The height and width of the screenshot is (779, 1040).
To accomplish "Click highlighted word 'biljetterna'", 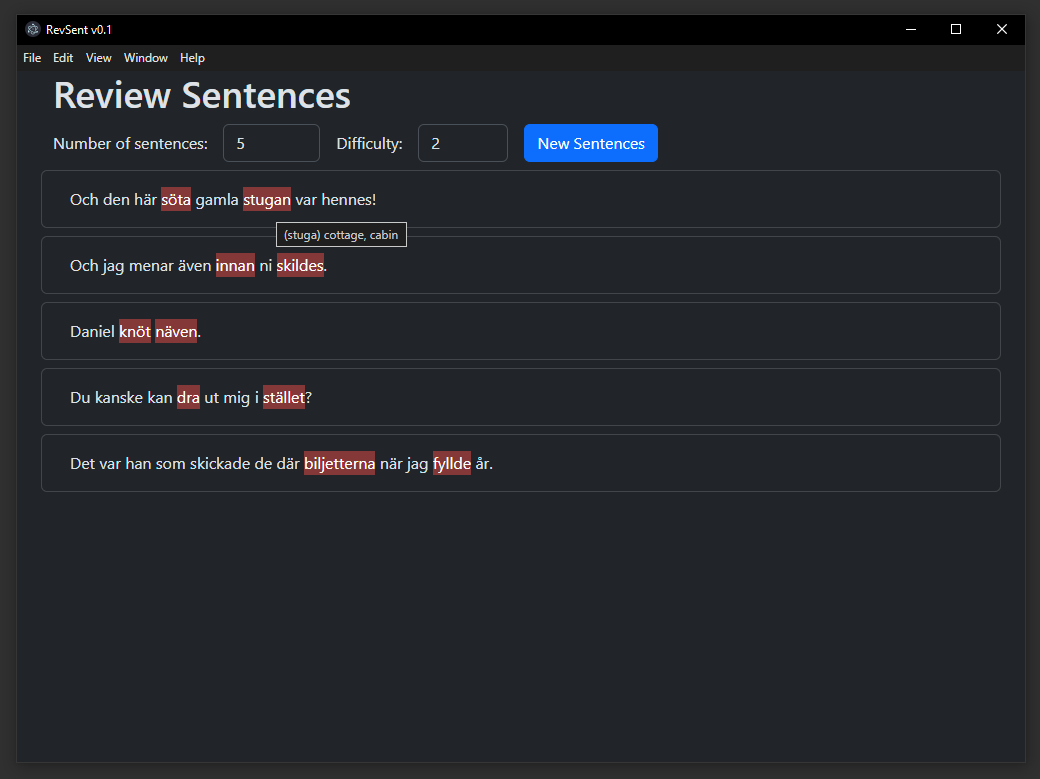I will tap(339, 463).
